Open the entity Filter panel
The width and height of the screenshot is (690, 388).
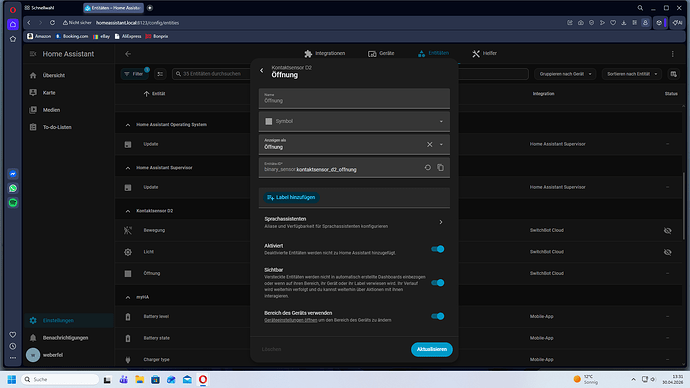[134, 74]
